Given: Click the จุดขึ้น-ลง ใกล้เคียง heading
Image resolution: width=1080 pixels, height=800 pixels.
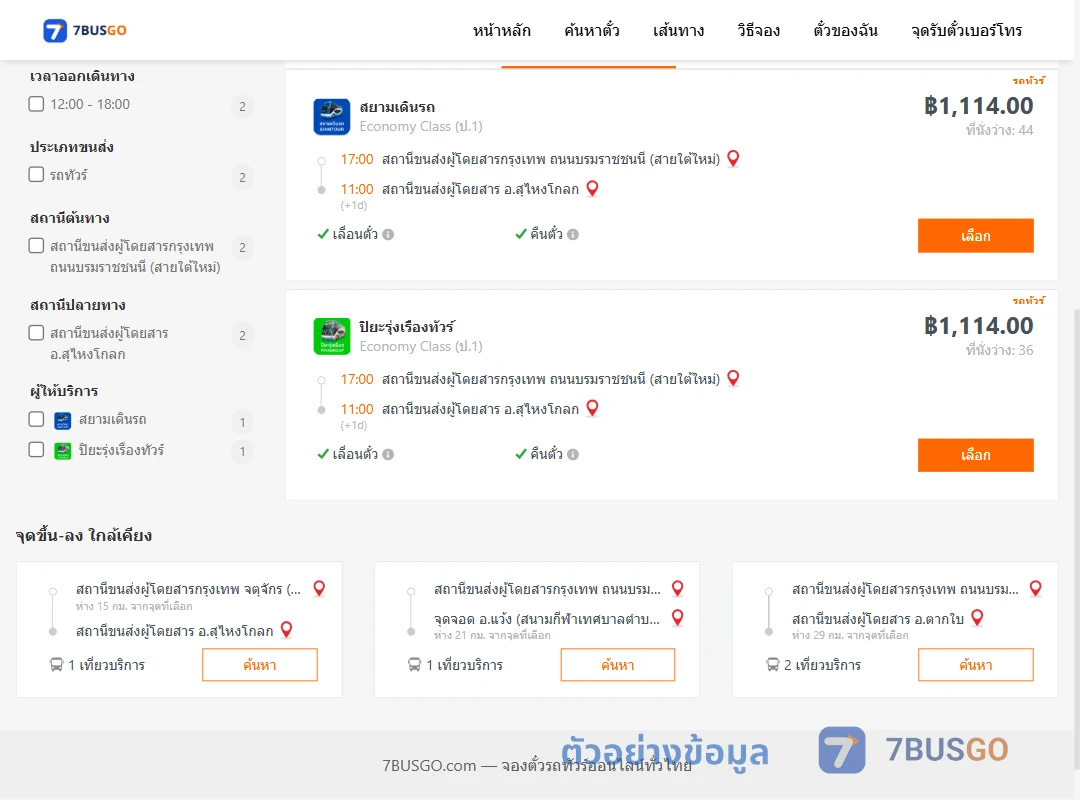Looking at the screenshot, I should pyautogui.click(x=84, y=535).
